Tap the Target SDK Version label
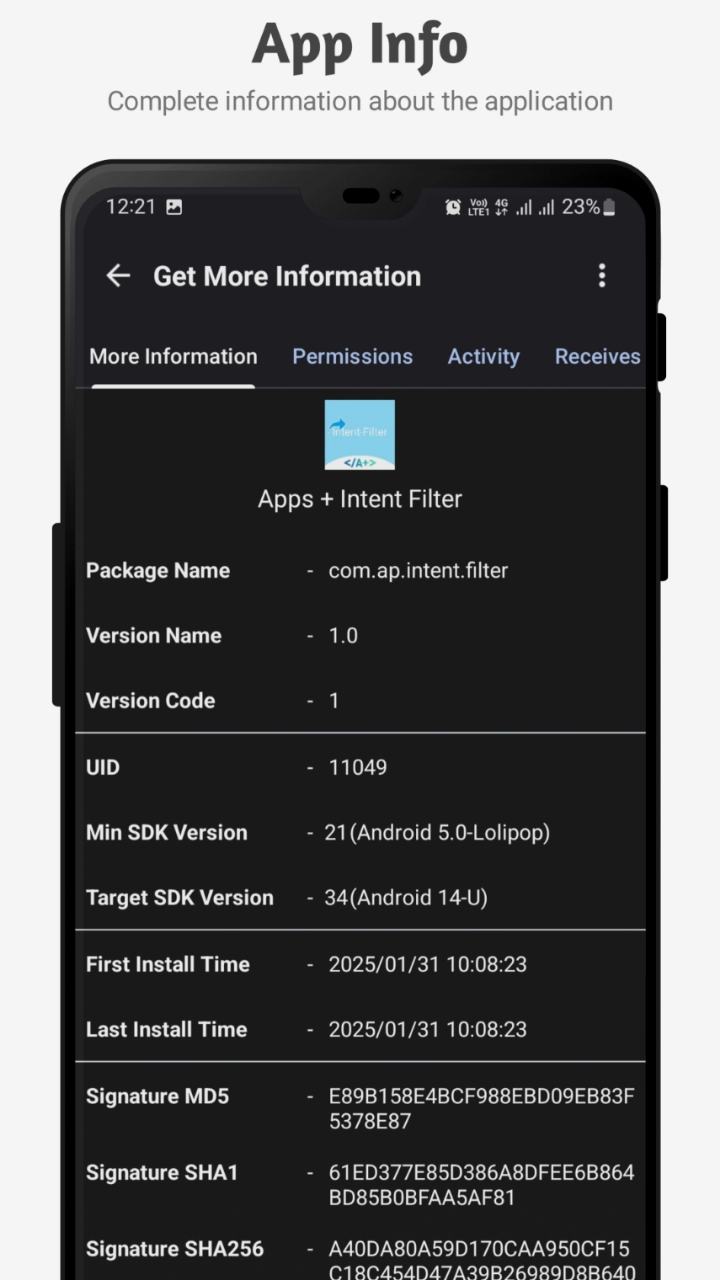Viewport: 720px width, 1280px height. (x=179, y=898)
